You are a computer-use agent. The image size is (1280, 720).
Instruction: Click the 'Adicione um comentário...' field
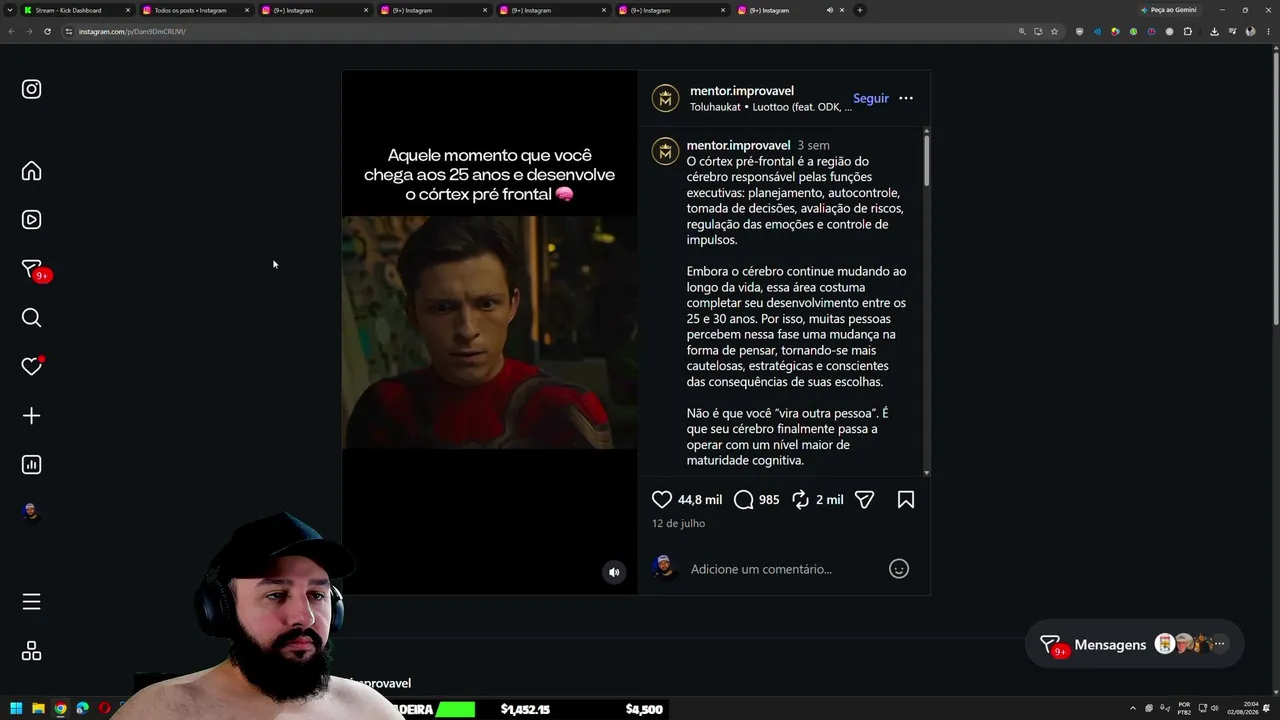click(x=761, y=569)
